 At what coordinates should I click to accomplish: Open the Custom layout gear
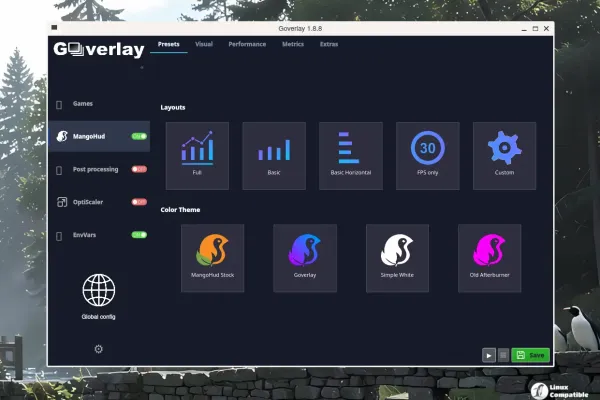[504, 156]
